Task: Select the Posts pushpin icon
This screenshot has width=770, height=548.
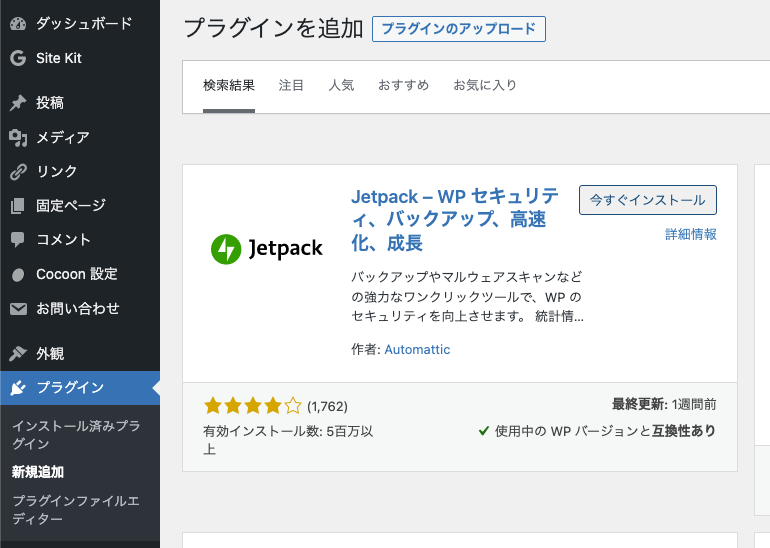Action: (18, 103)
